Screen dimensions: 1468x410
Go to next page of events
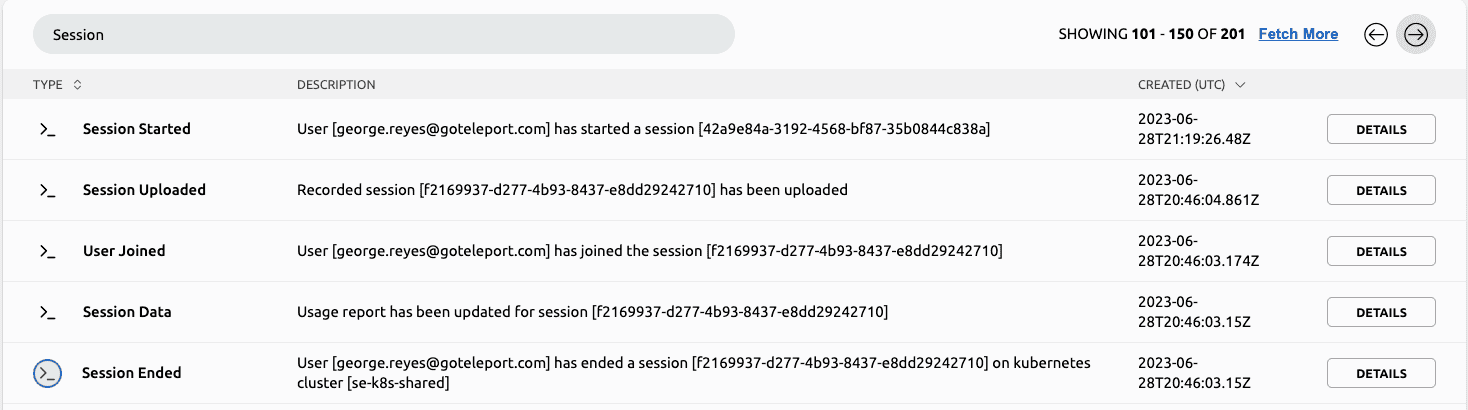coord(1415,35)
